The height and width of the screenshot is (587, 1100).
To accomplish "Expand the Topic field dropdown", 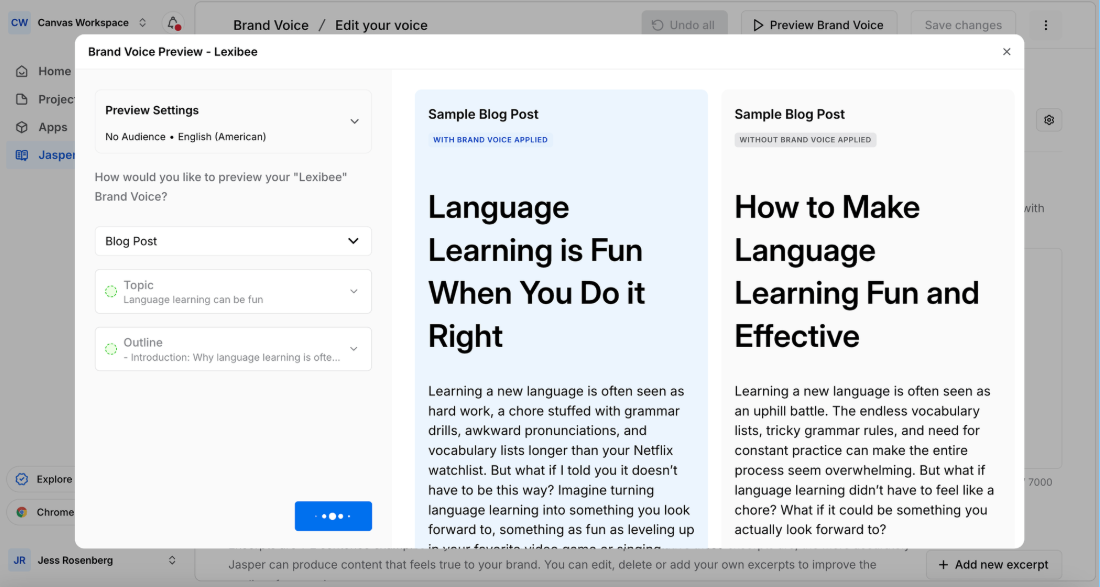I will (353, 291).
